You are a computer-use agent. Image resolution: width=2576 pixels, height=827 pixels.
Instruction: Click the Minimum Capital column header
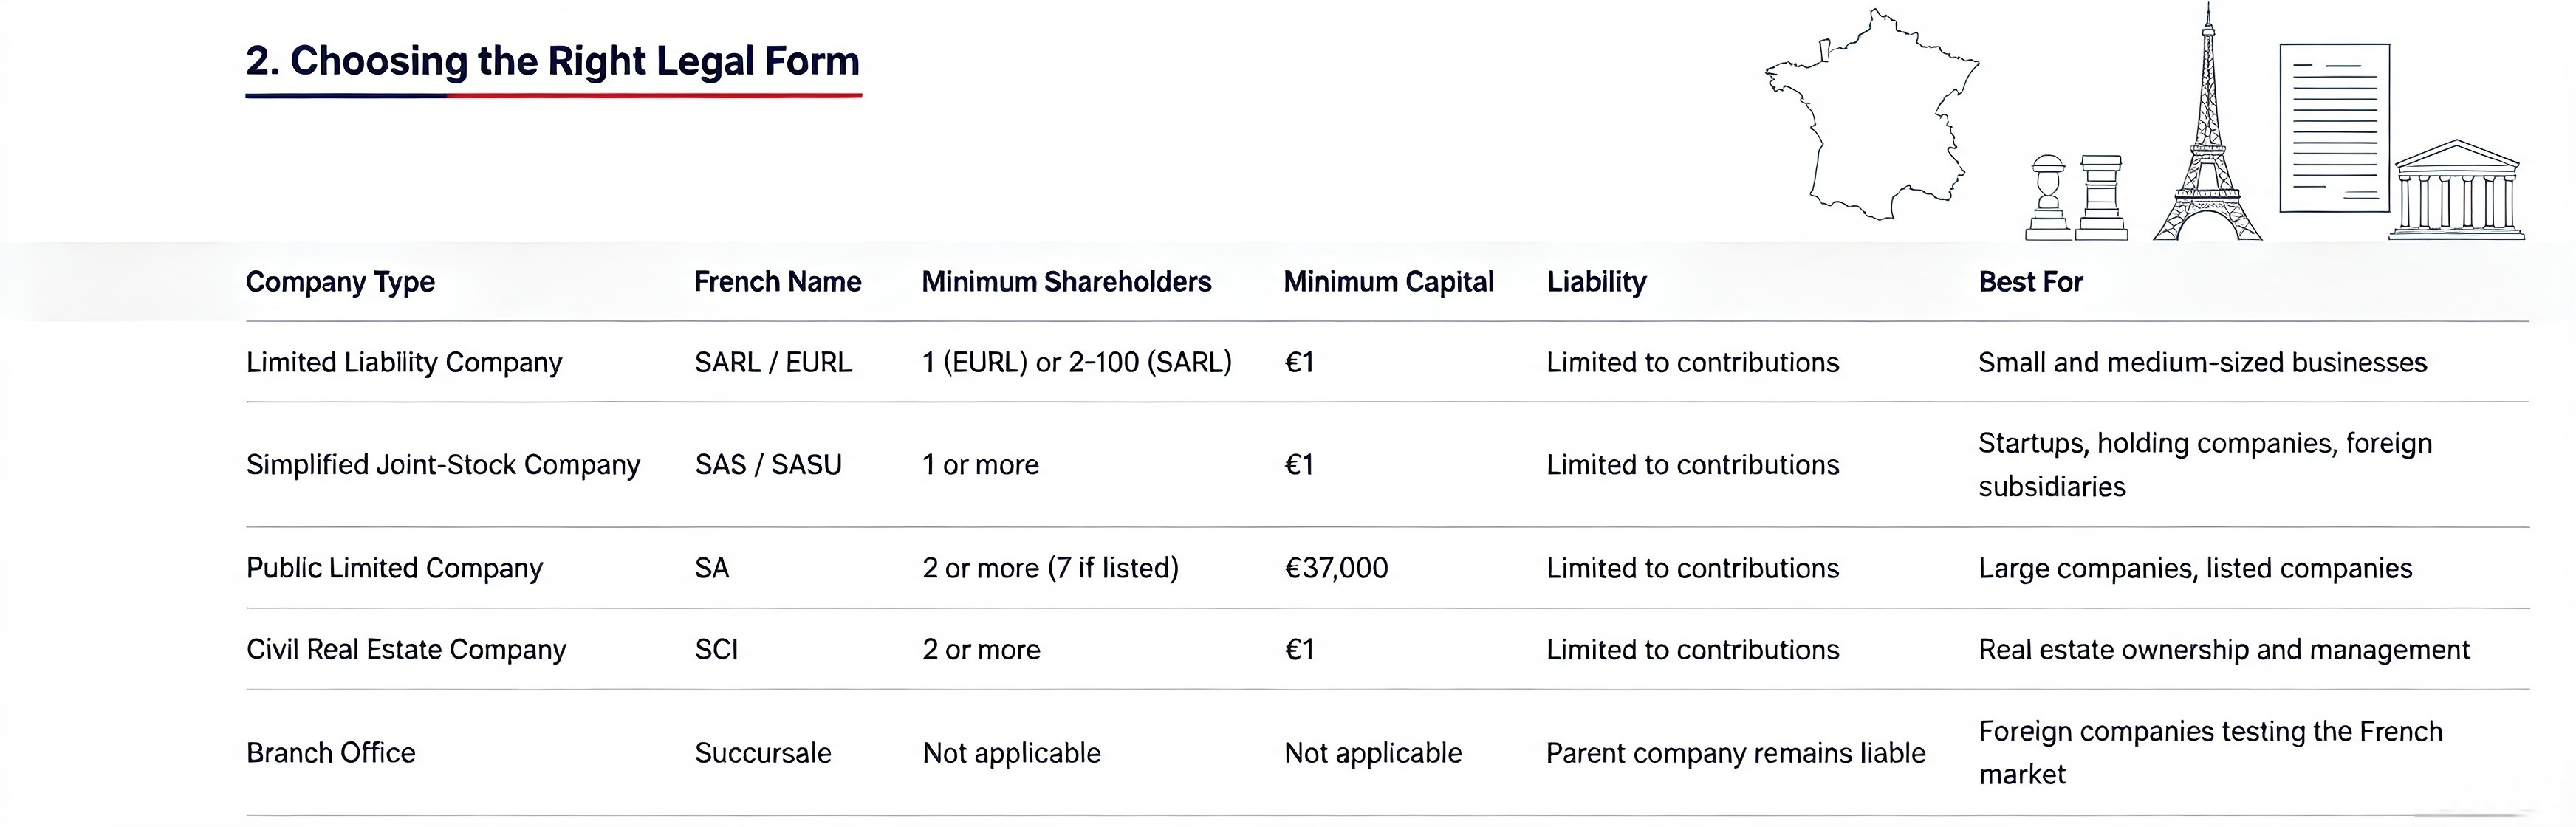pos(1388,282)
